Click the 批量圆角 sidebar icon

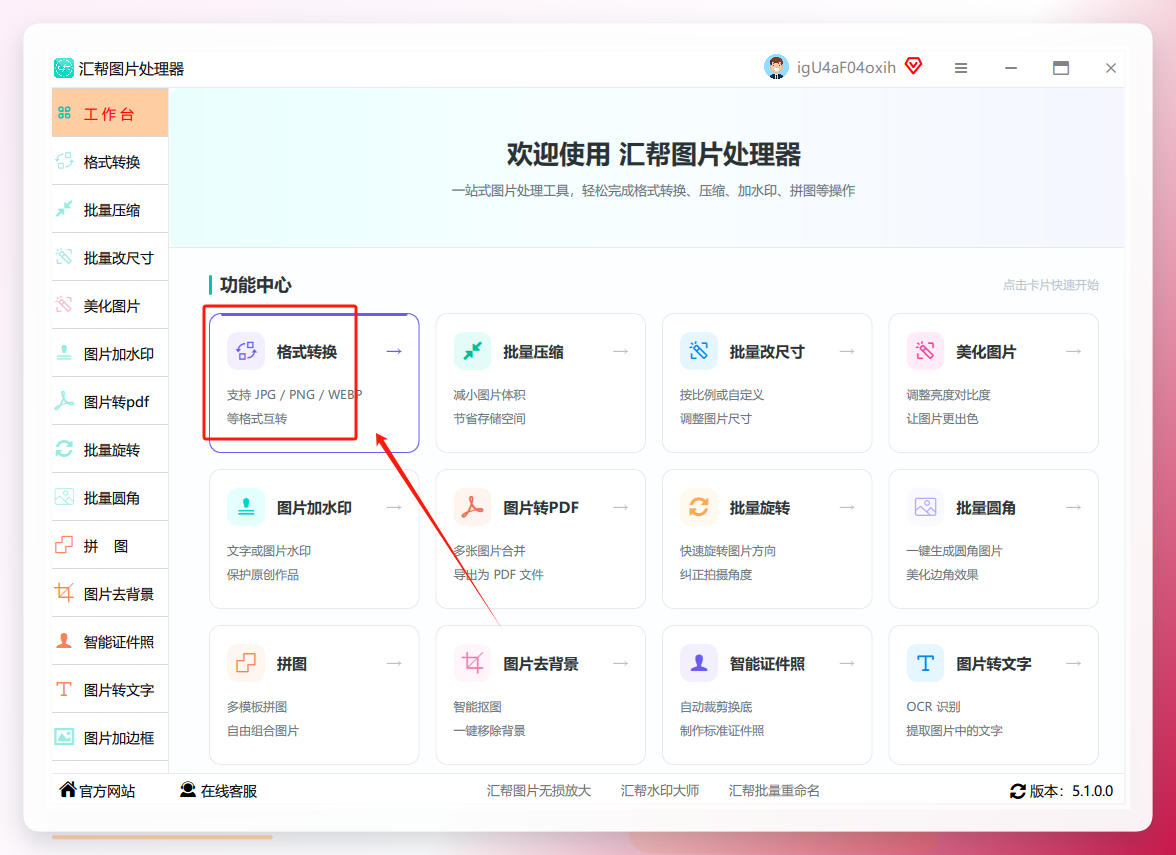pyautogui.click(x=64, y=497)
